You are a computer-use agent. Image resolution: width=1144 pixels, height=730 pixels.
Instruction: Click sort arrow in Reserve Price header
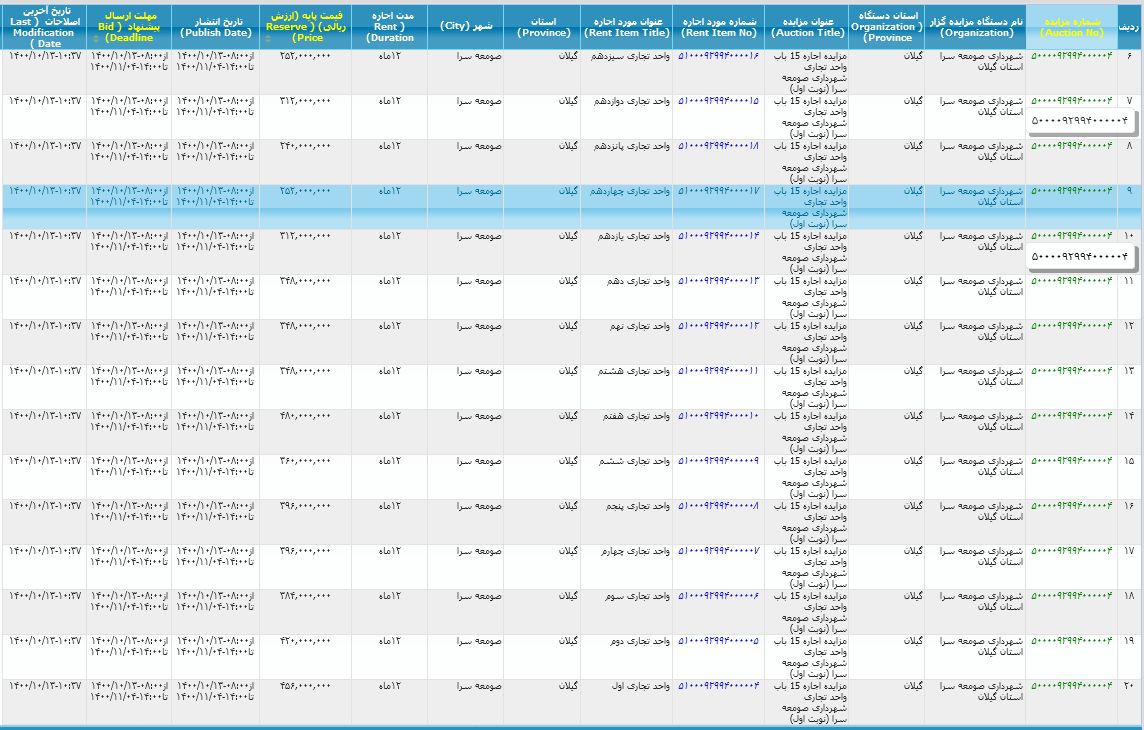[x=267, y=39]
